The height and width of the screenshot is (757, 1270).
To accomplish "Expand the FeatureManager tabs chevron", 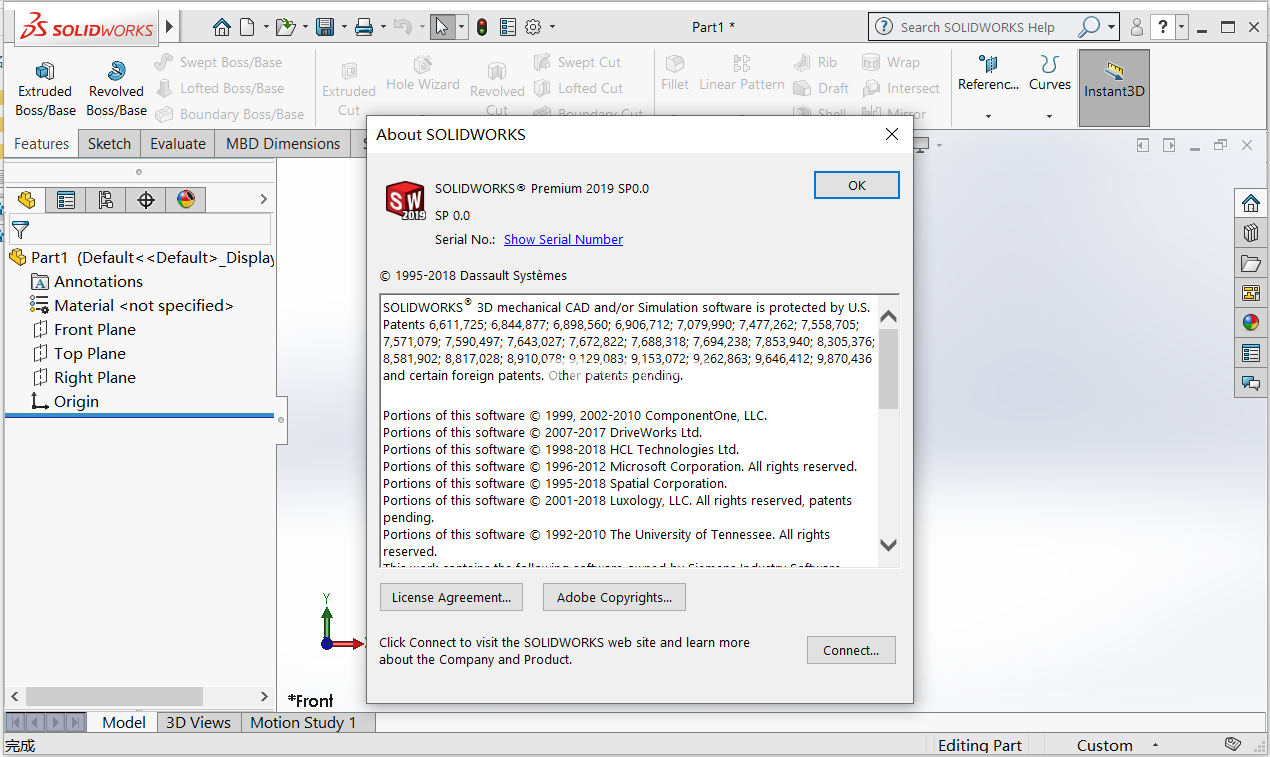I will point(264,200).
